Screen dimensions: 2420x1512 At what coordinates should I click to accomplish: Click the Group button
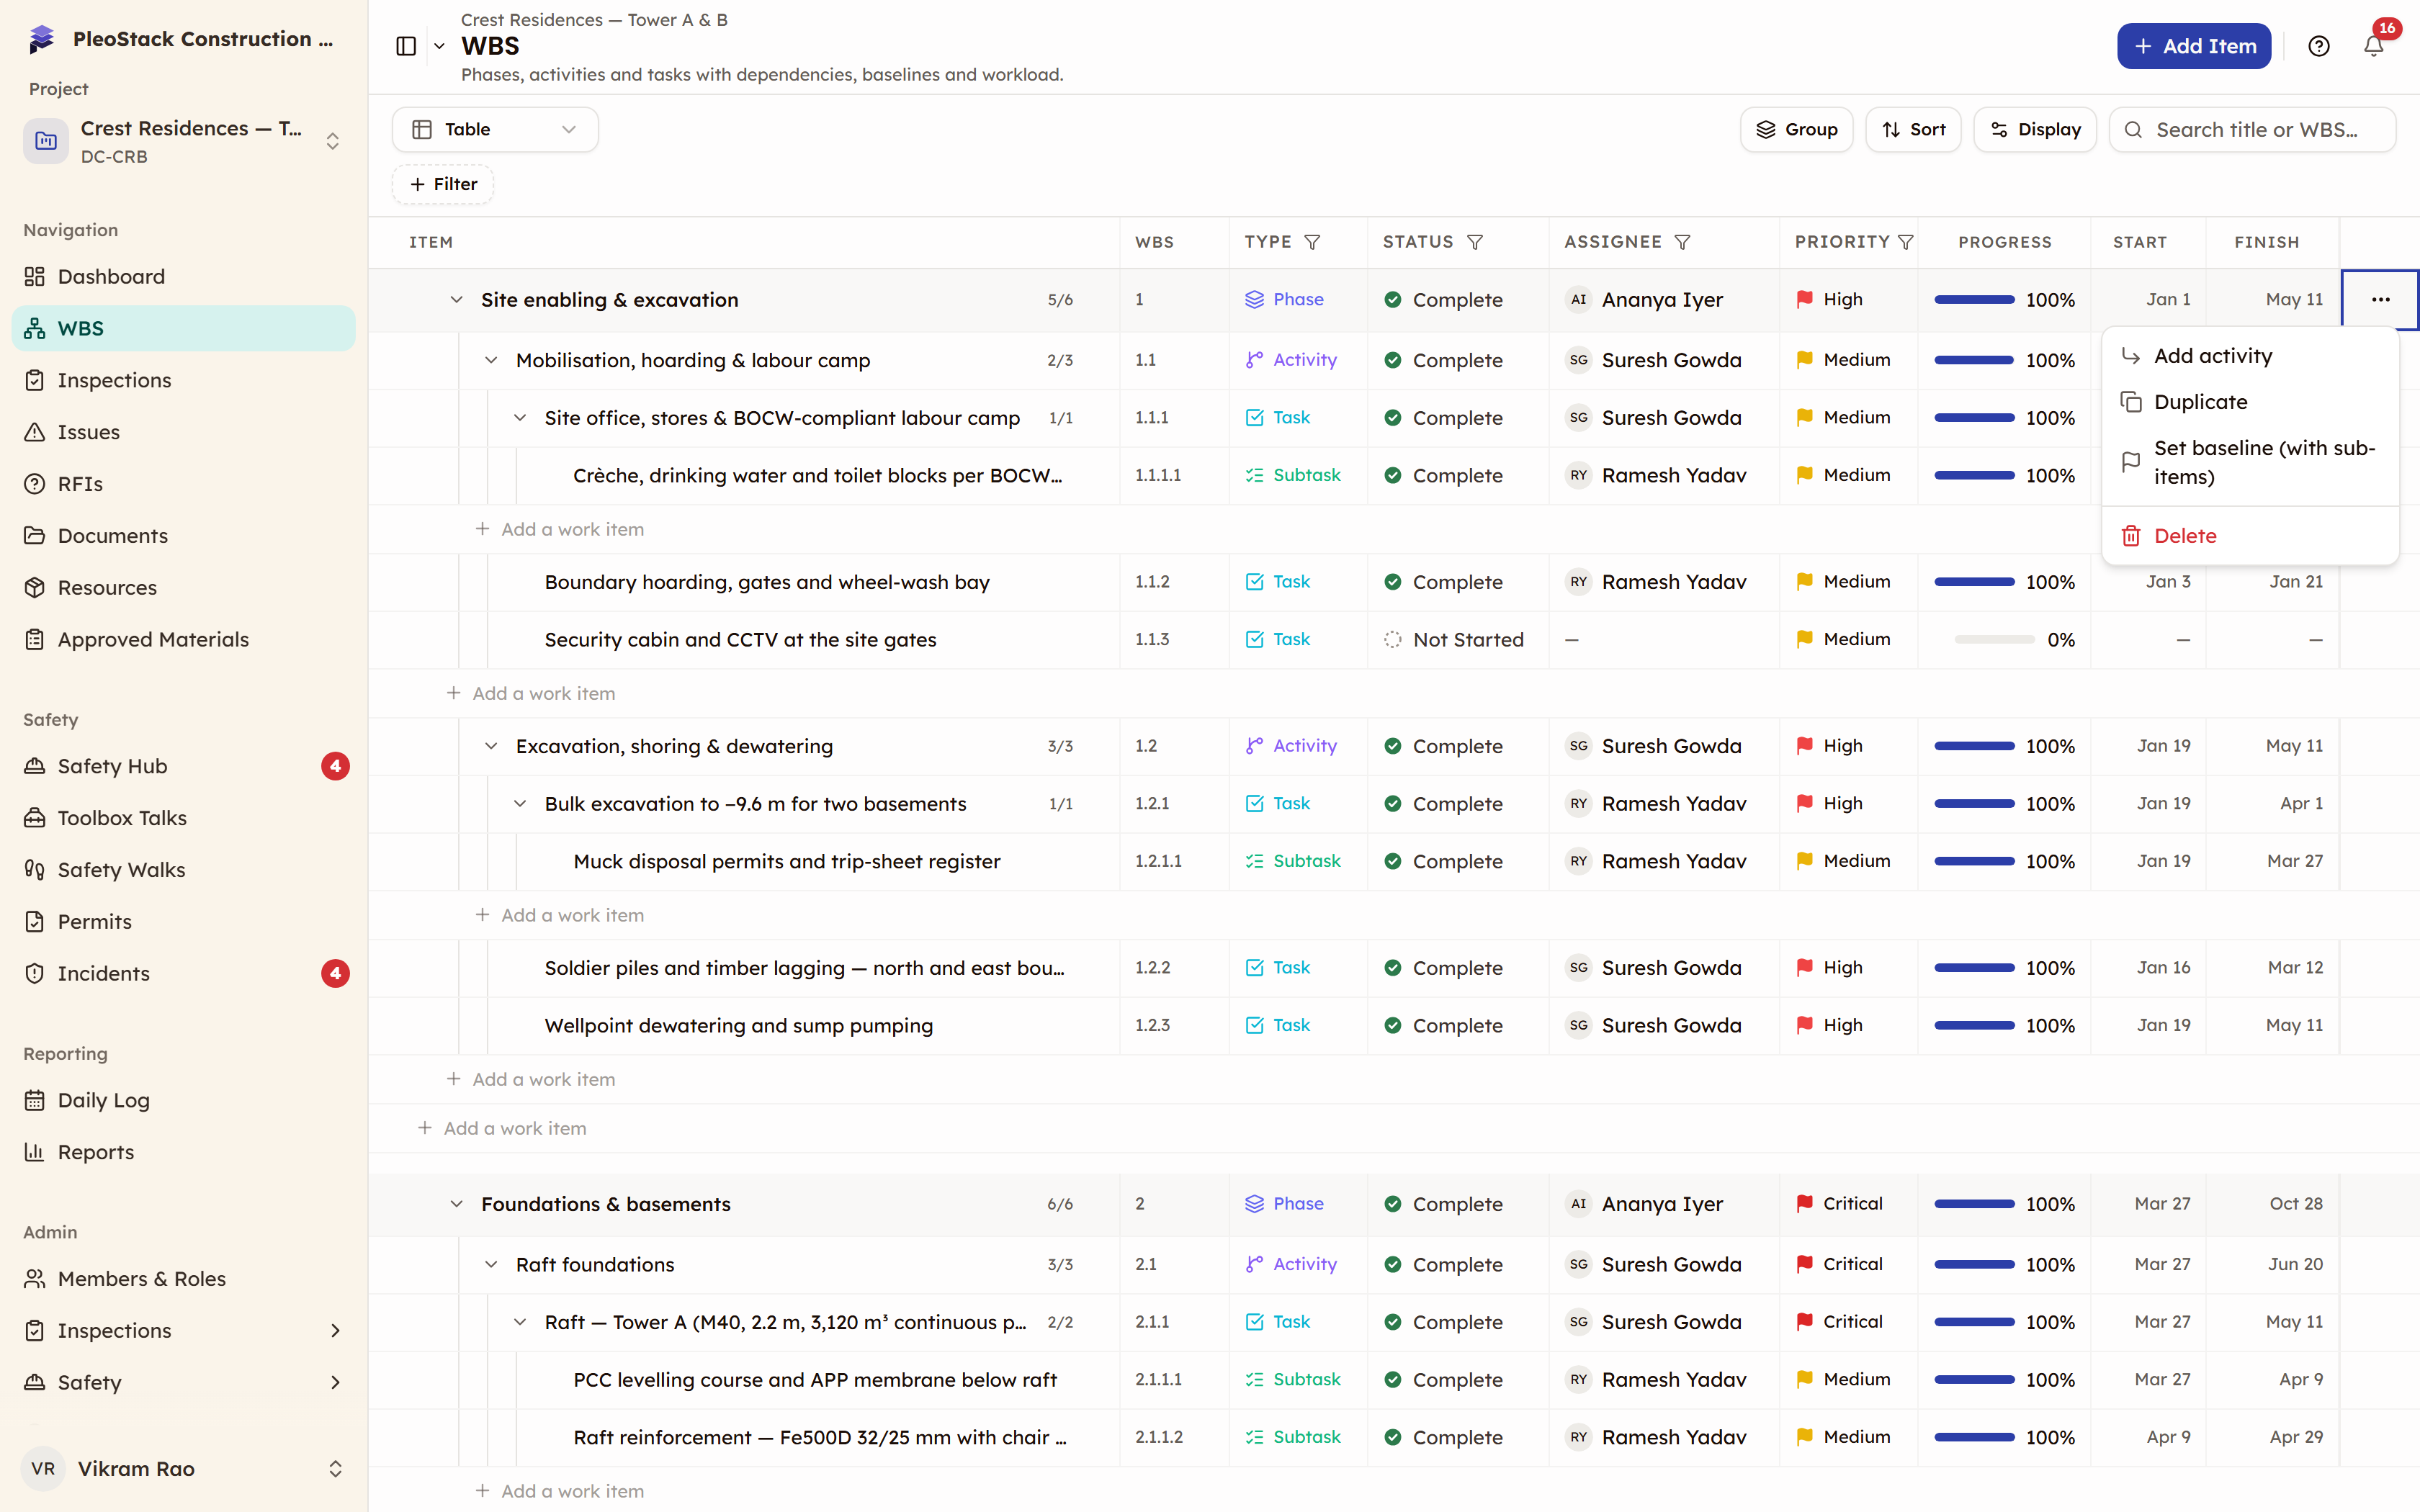[x=1796, y=130]
